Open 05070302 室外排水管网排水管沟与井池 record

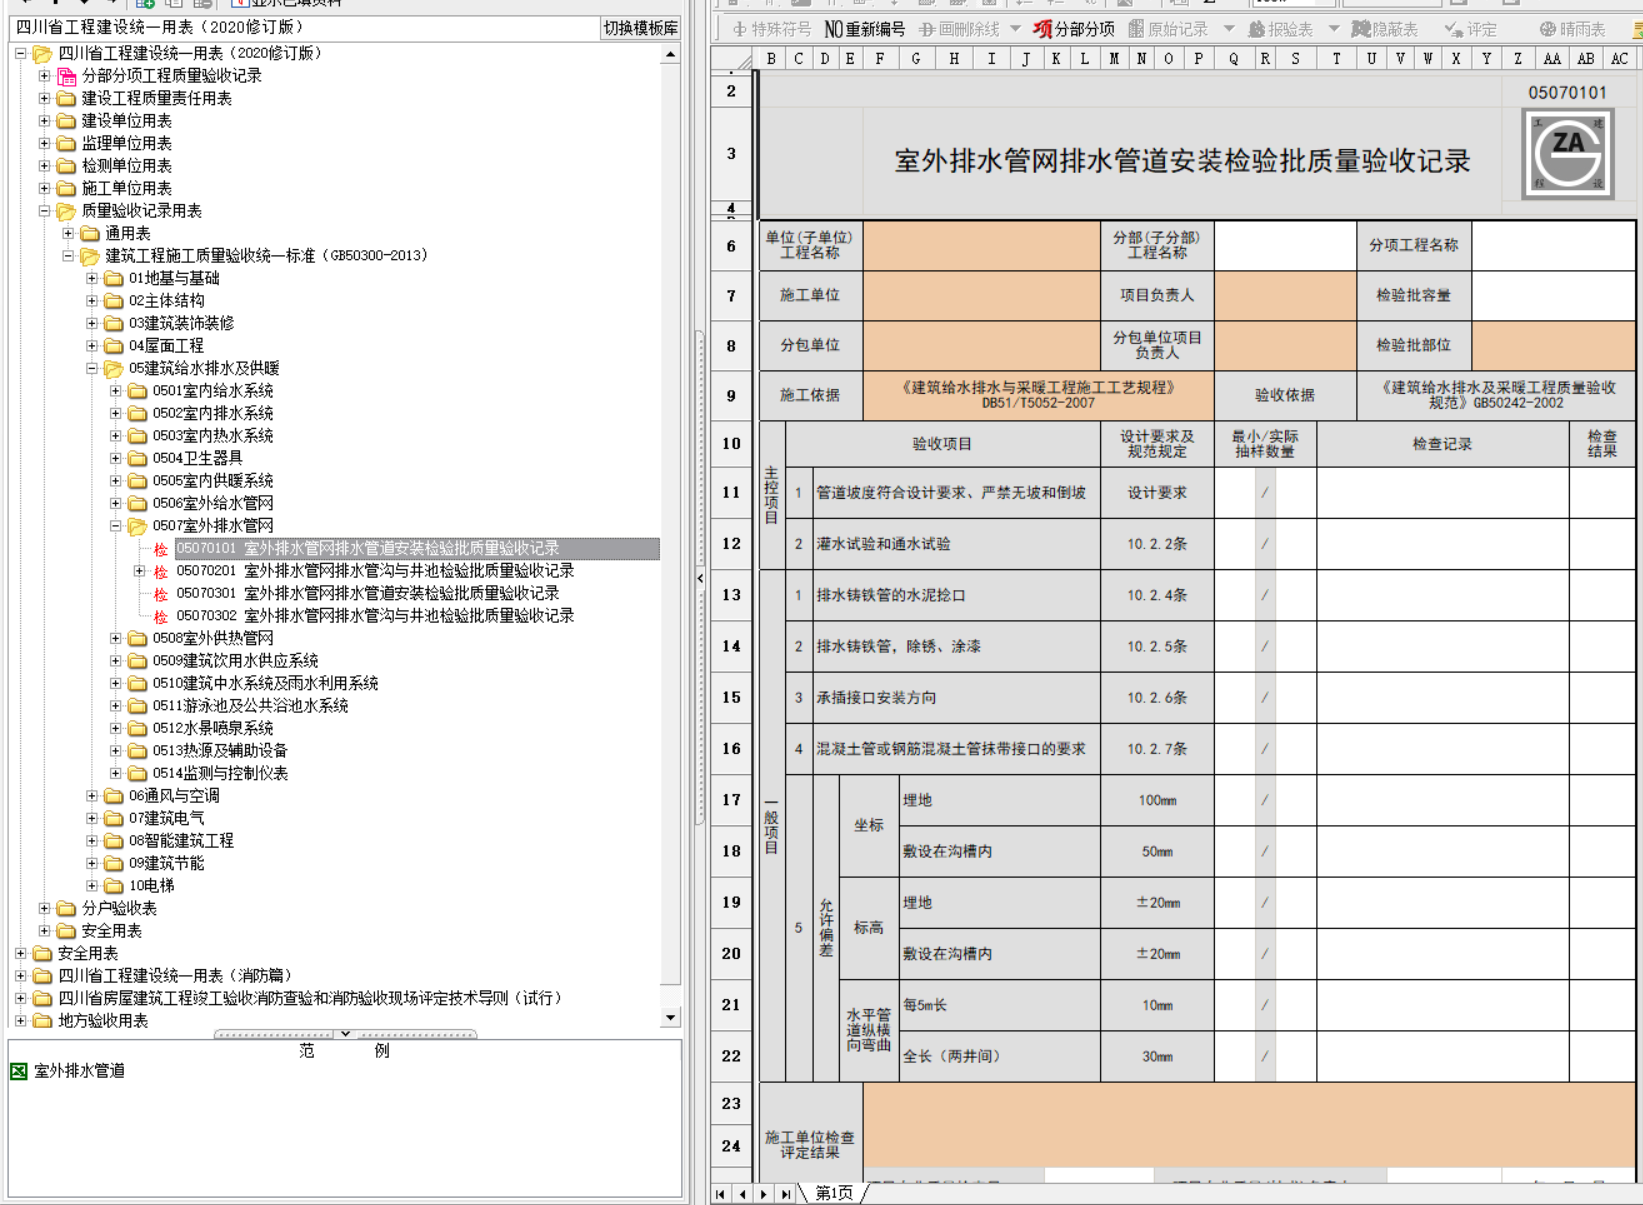[x=375, y=616]
